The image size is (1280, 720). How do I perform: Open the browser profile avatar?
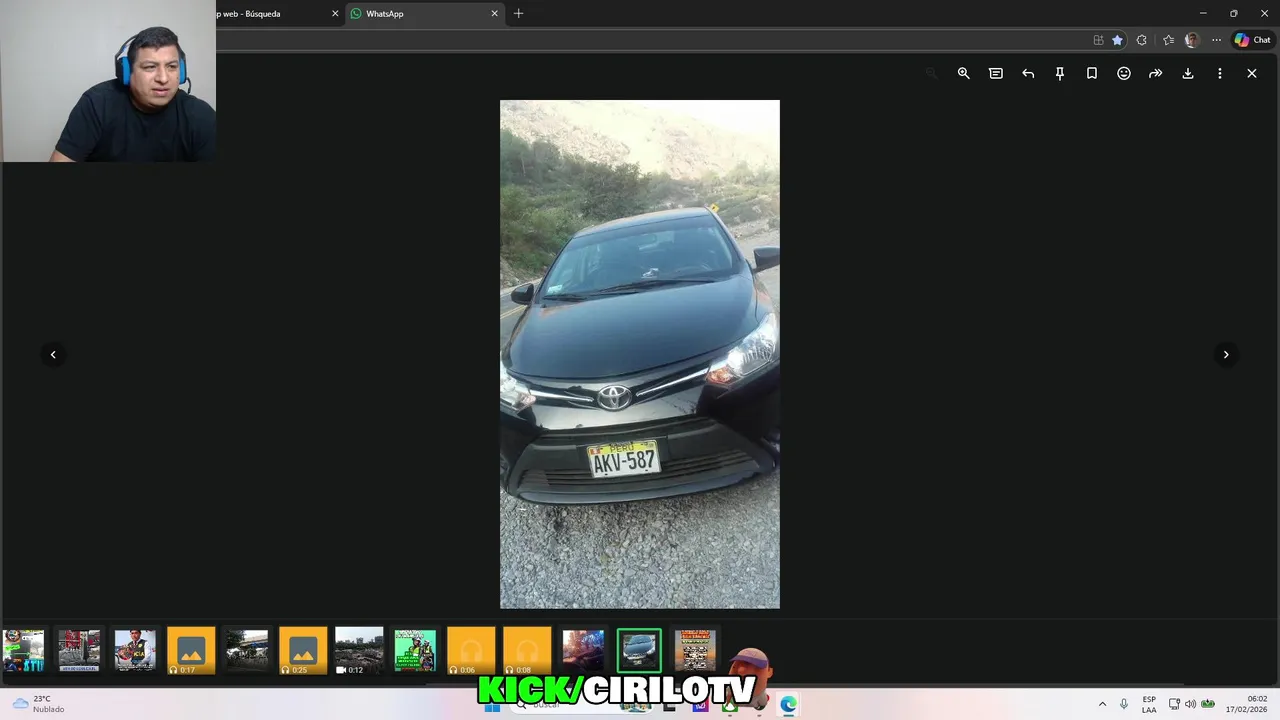pyautogui.click(x=1192, y=40)
